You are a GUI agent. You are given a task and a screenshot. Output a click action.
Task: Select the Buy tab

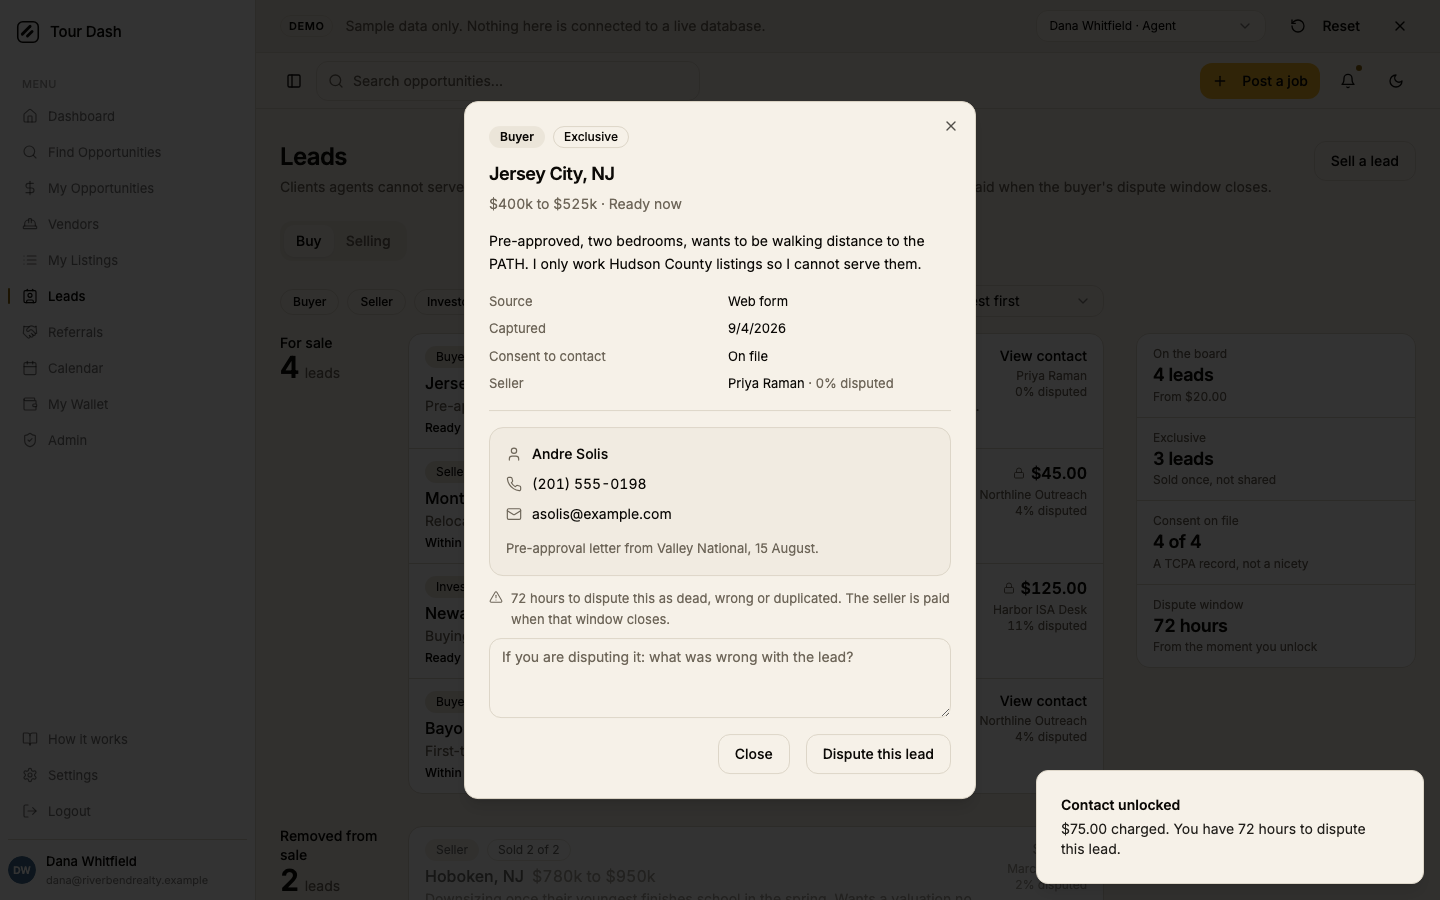coord(308,241)
